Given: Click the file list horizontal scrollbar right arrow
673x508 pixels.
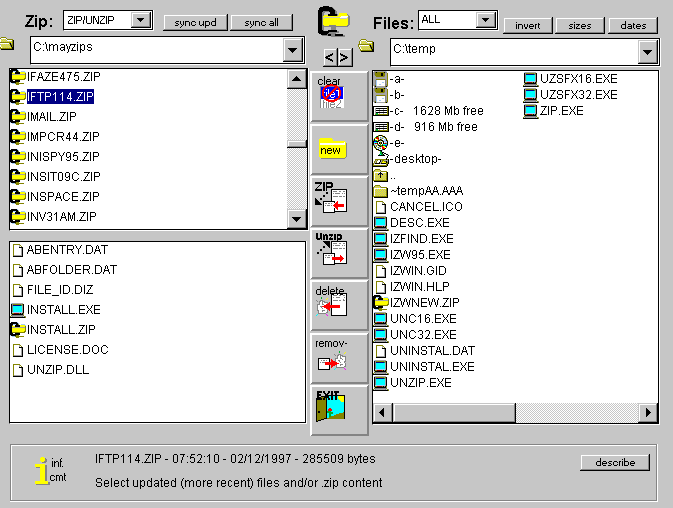Looking at the screenshot, I should (x=647, y=412).
